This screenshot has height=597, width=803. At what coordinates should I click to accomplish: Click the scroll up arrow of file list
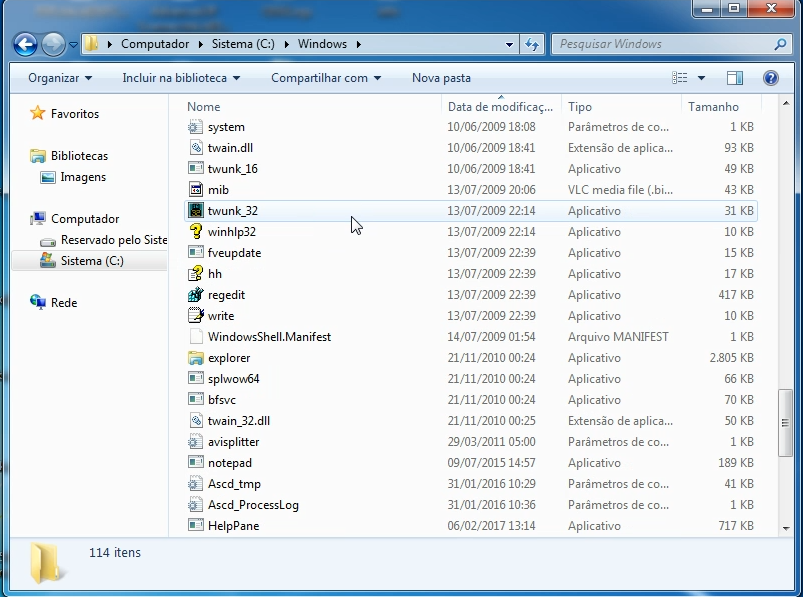pyautogui.click(x=786, y=104)
